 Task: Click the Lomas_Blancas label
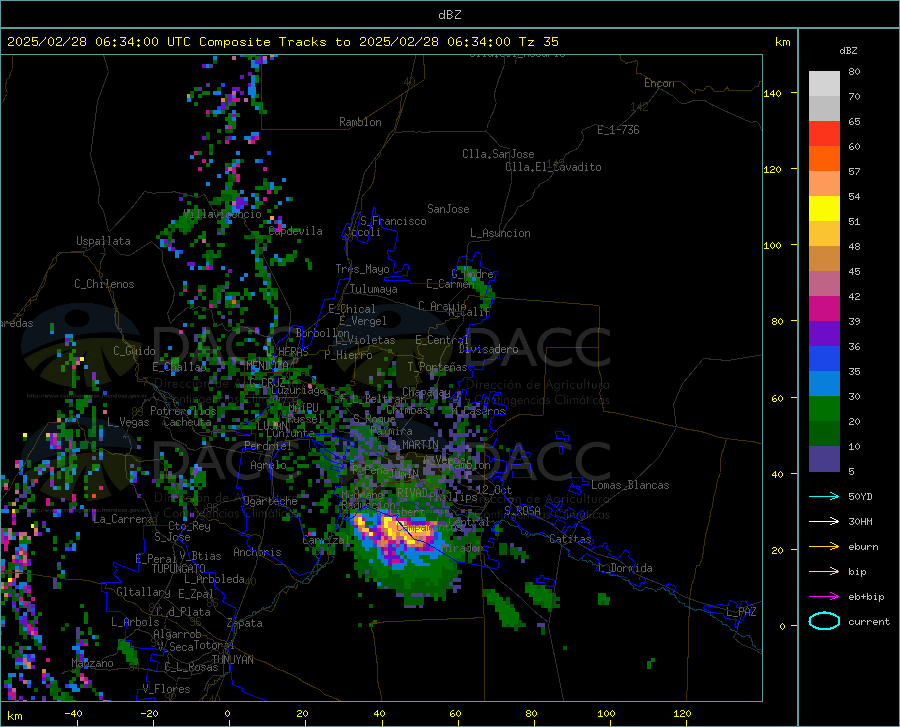point(630,485)
